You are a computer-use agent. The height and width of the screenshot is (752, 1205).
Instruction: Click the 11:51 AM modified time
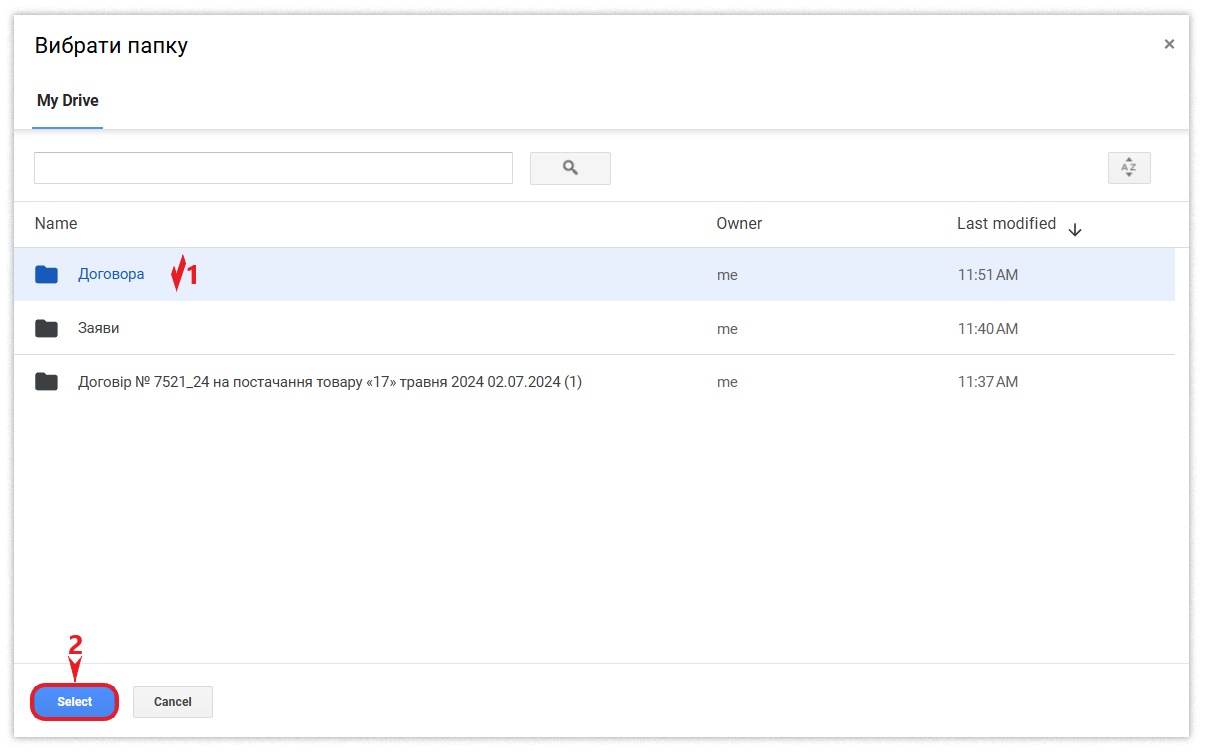tap(987, 275)
